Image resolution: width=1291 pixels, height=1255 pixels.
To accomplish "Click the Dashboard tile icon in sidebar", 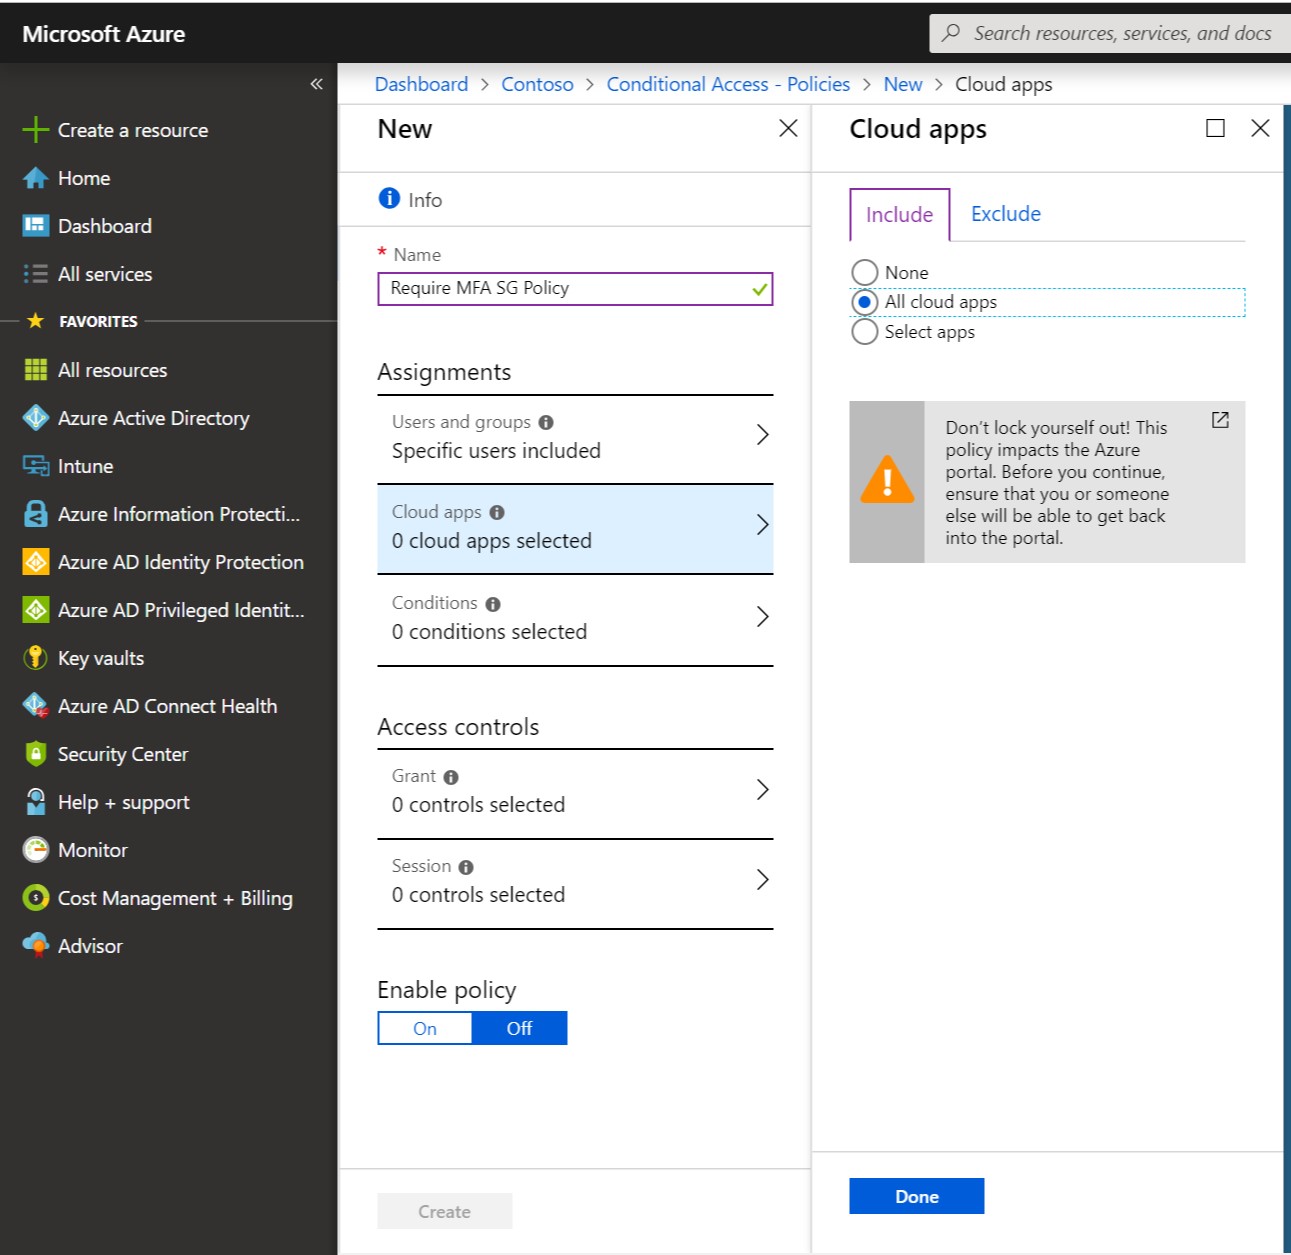I will tap(35, 226).
